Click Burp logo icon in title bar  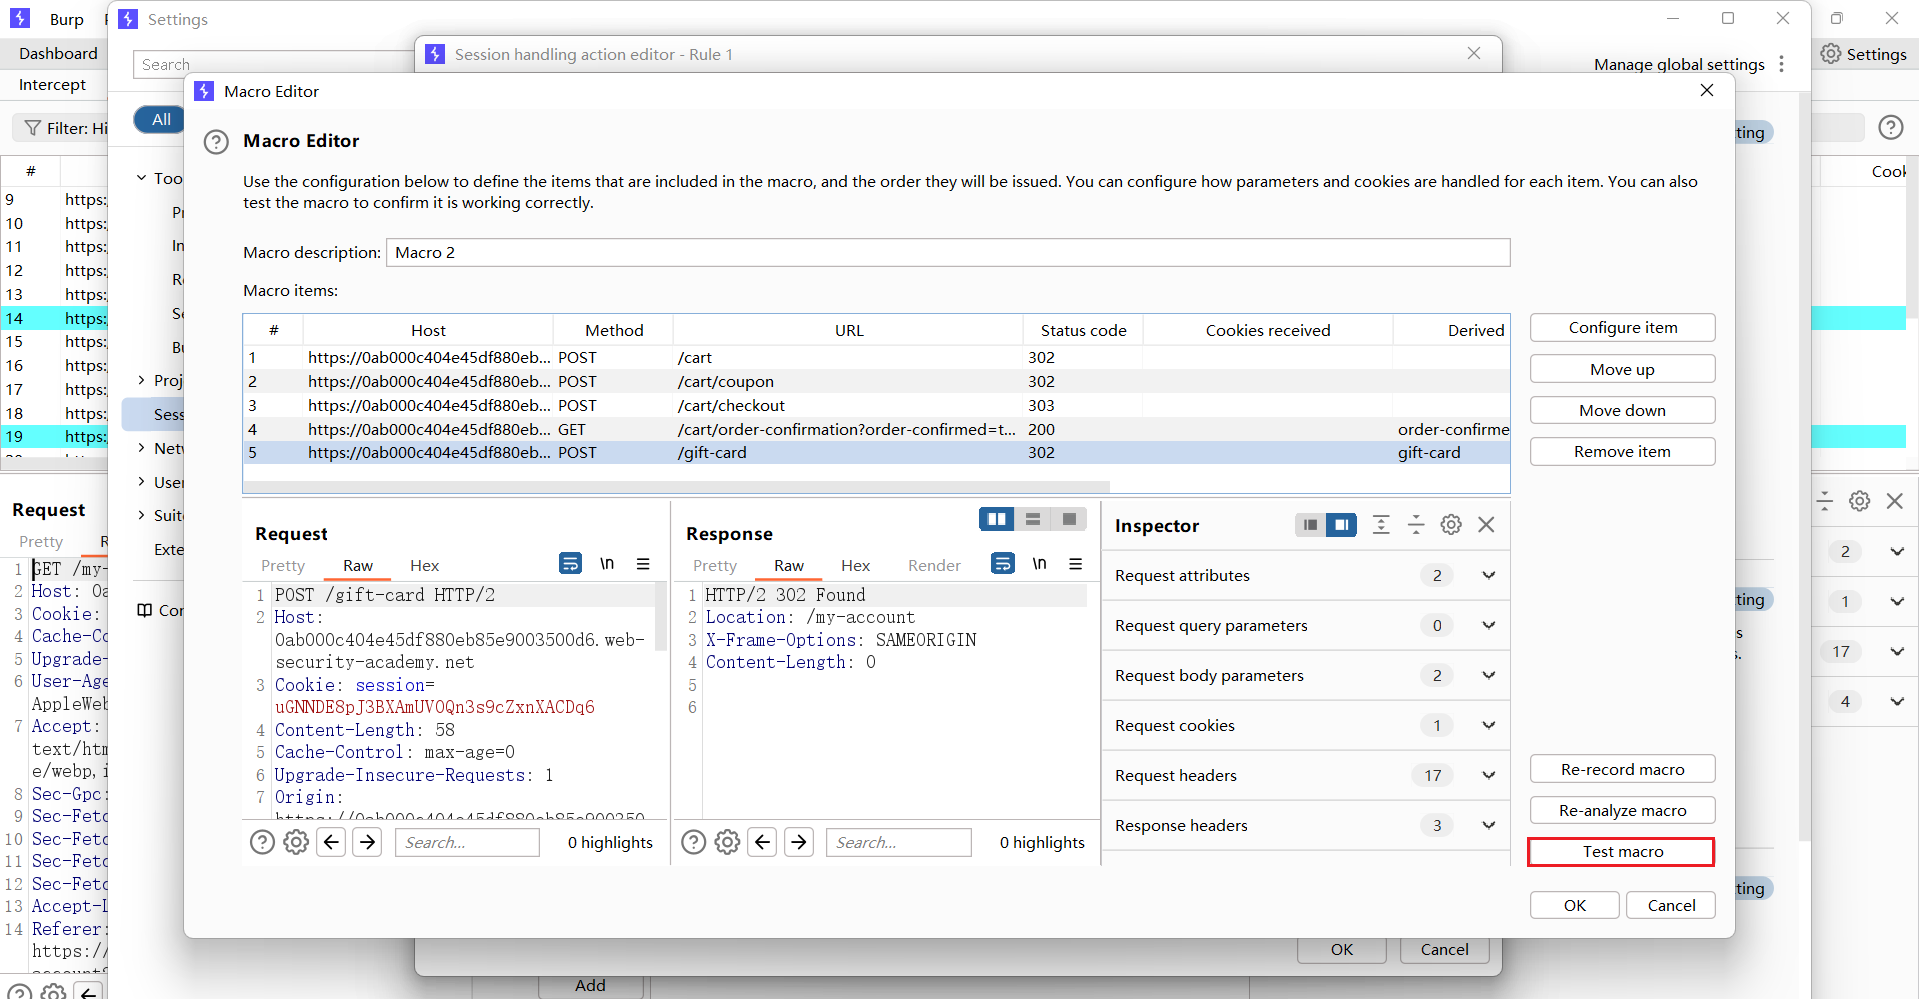[x=20, y=19]
